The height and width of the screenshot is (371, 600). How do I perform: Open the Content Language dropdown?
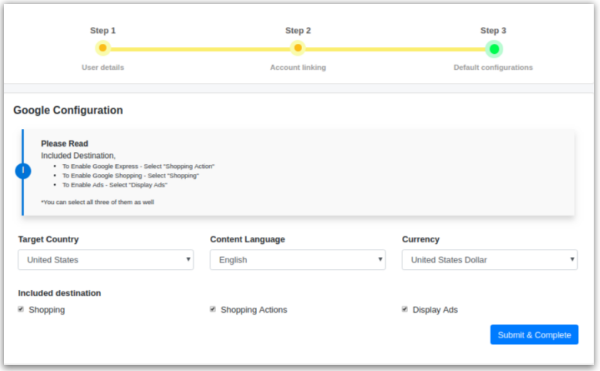point(298,260)
